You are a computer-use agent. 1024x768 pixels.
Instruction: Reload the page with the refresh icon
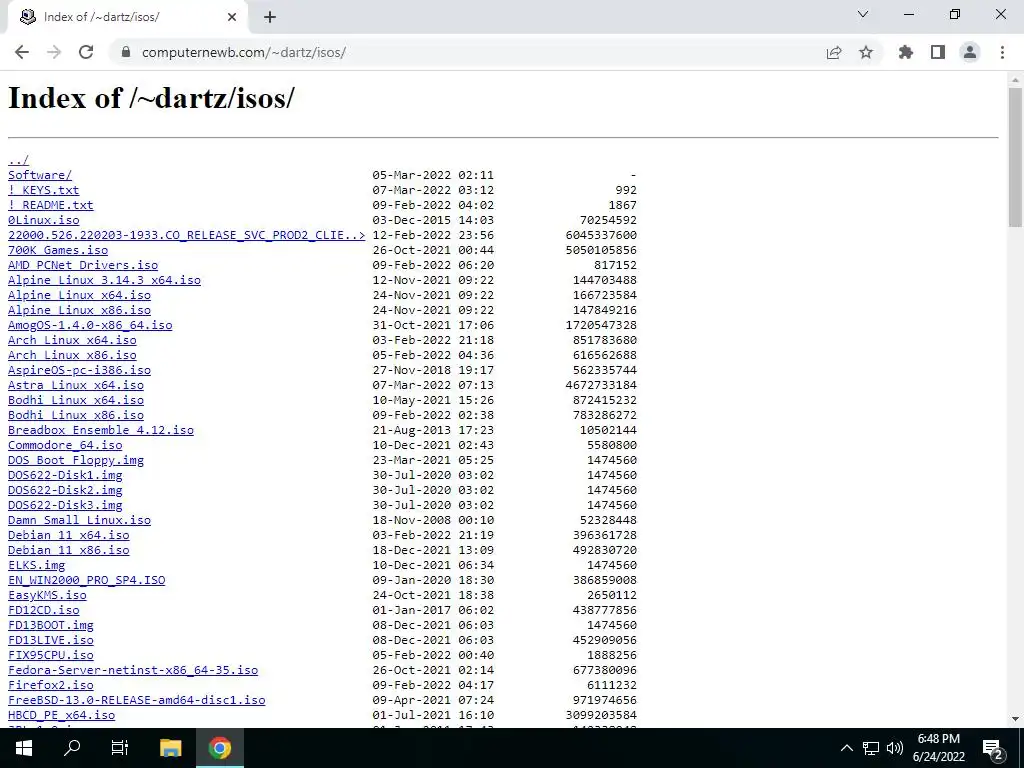86,52
